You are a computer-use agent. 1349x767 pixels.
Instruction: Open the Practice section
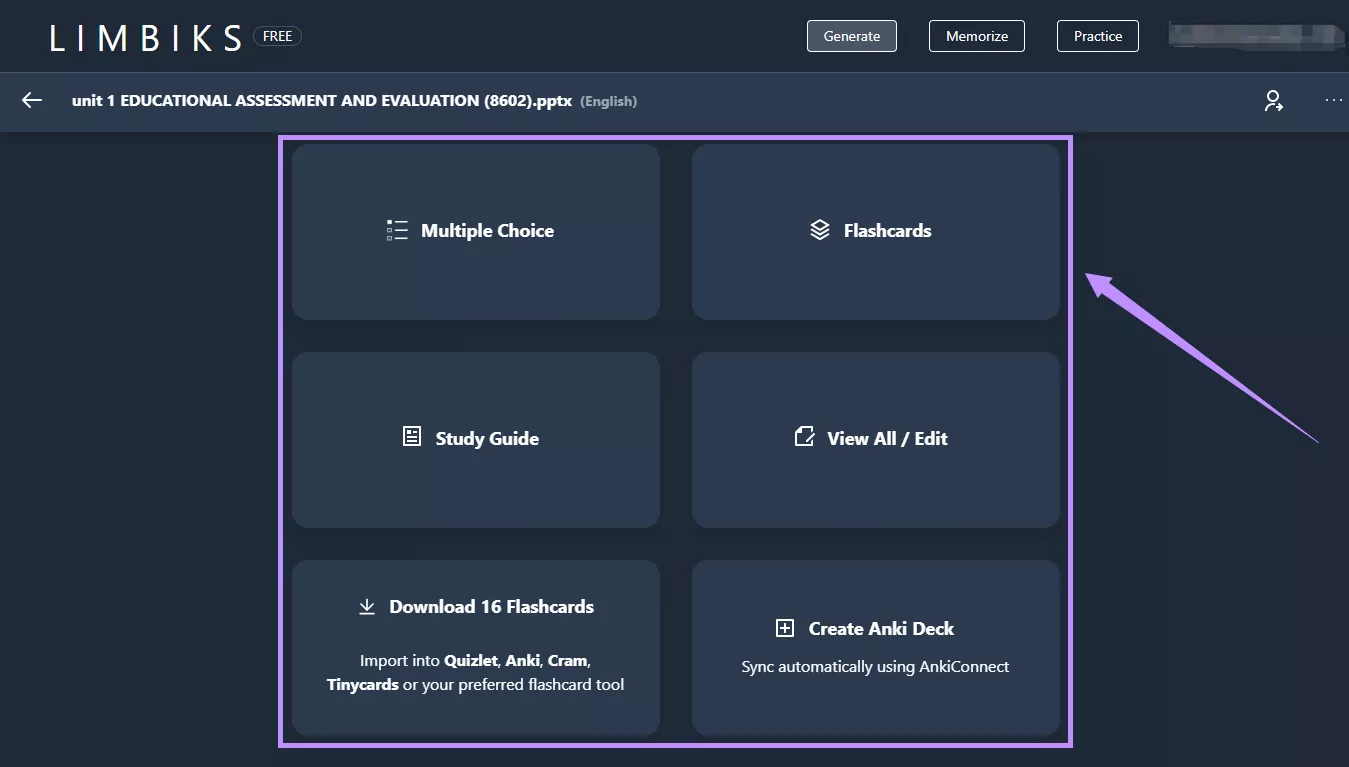coord(1097,35)
